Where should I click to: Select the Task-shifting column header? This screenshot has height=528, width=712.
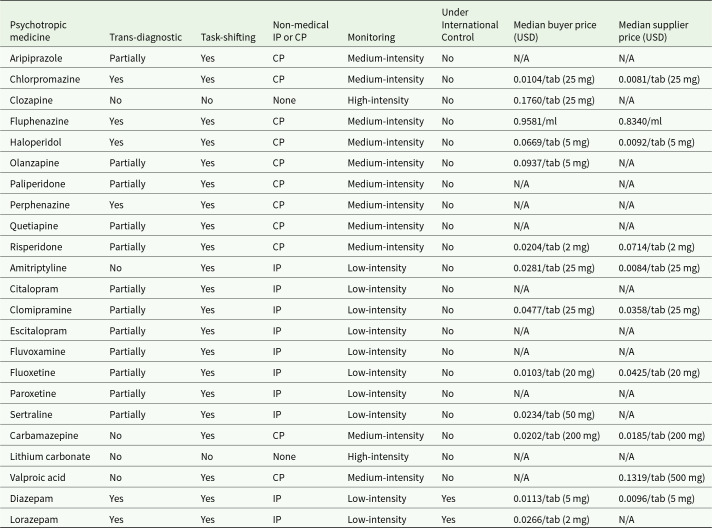[225, 37]
